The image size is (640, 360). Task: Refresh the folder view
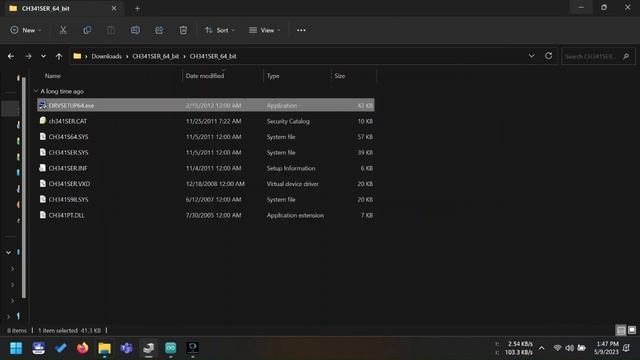[549, 56]
